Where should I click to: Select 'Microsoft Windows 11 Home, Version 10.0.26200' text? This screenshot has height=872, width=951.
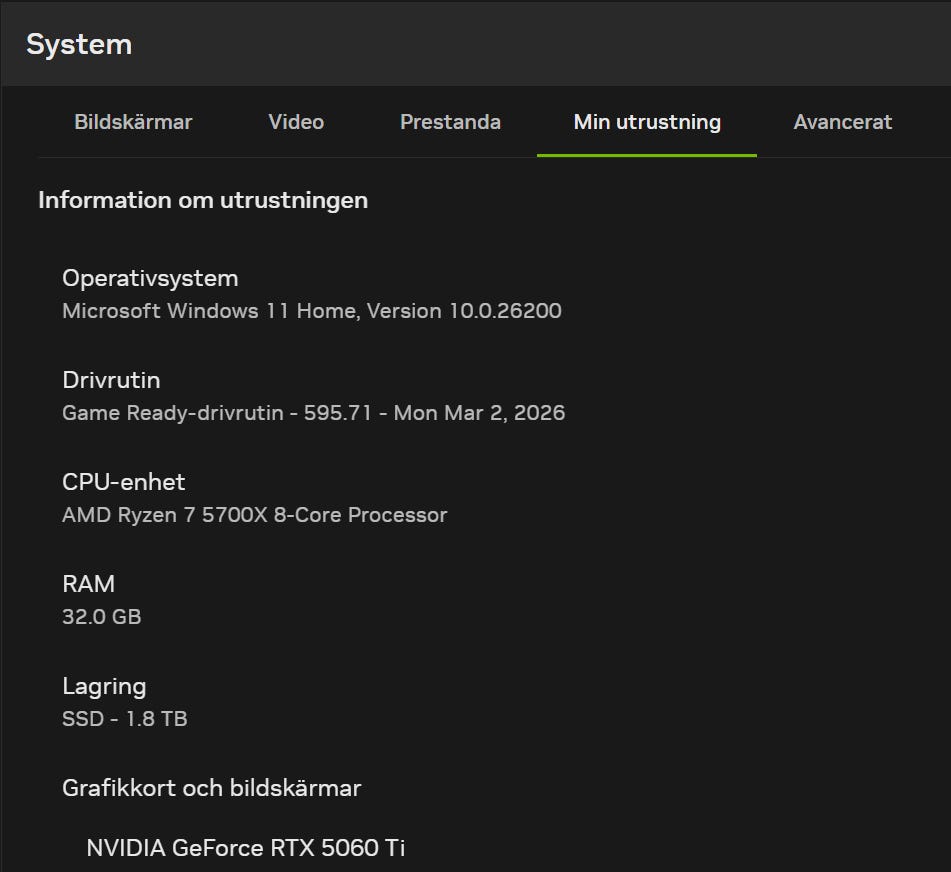pyautogui.click(x=312, y=310)
